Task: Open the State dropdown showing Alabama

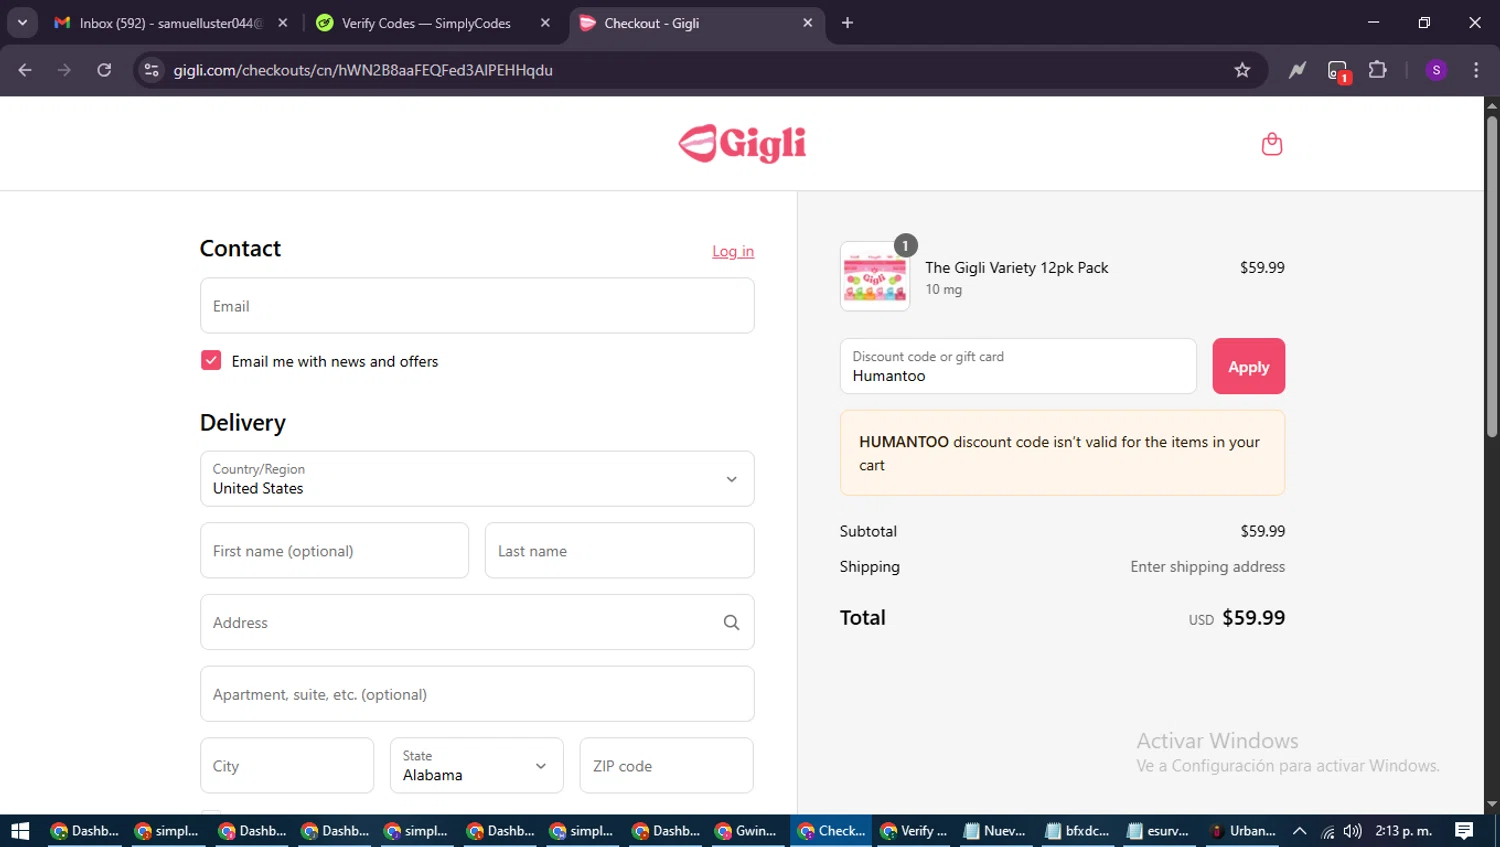Action: (x=476, y=766)
